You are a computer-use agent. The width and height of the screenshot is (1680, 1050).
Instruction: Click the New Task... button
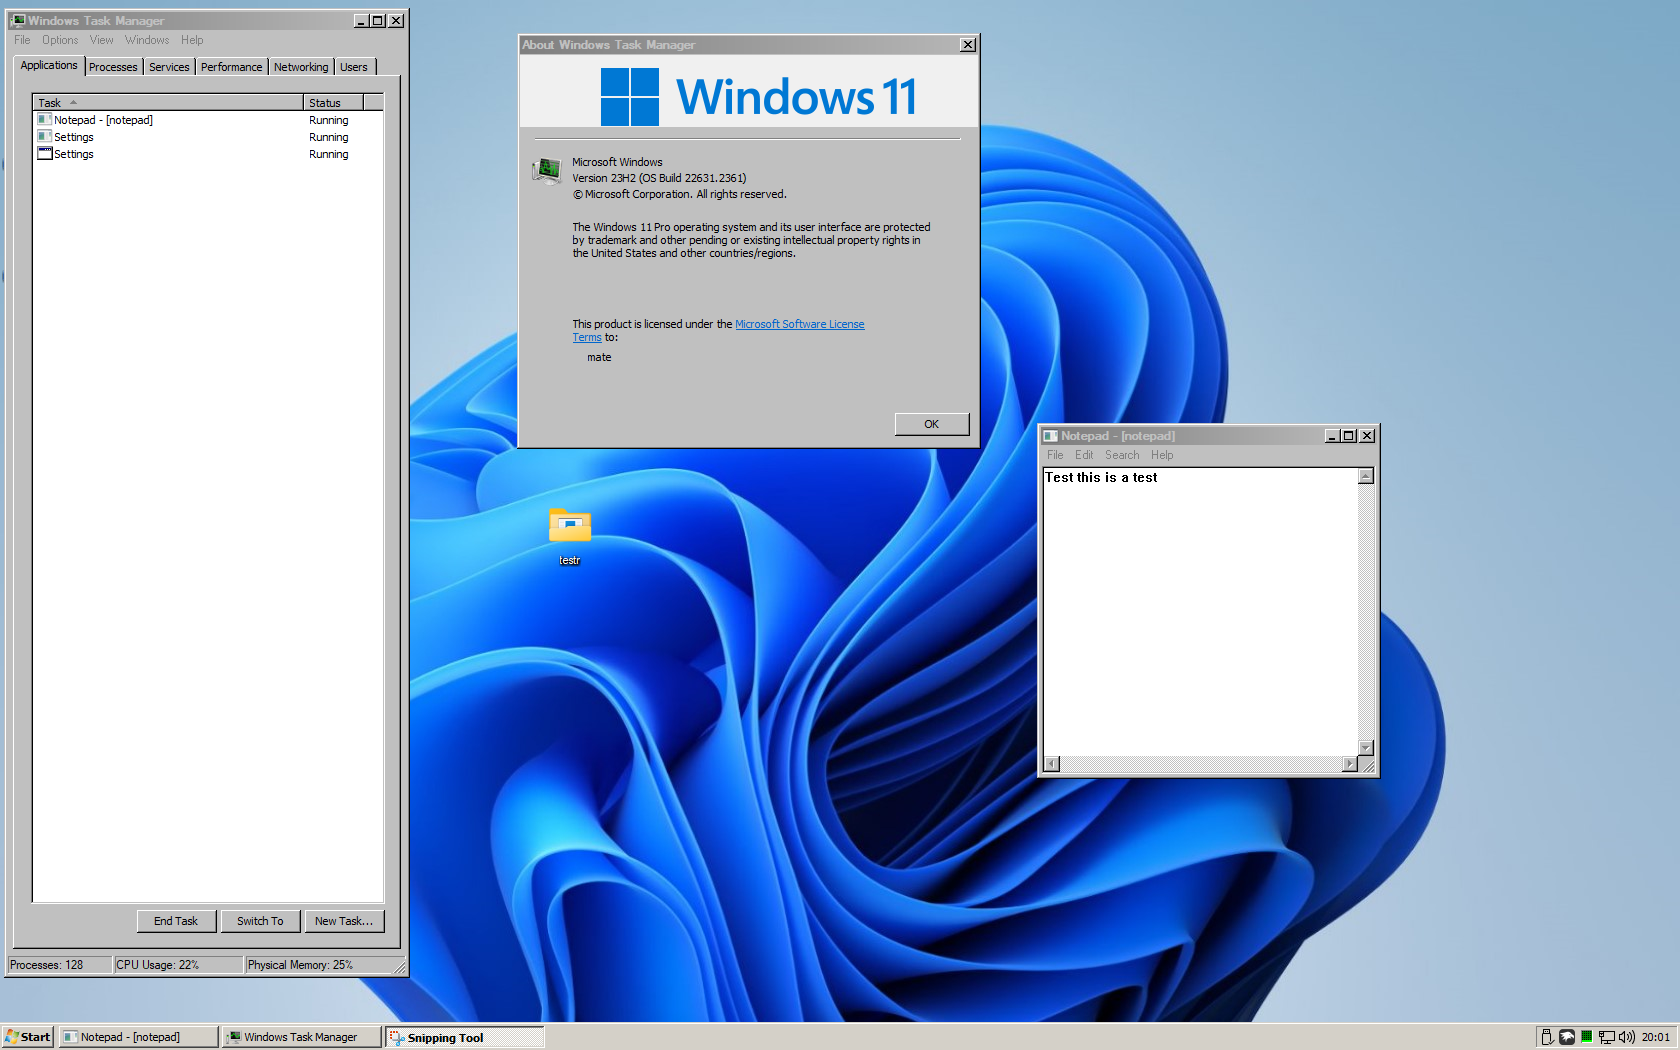[x=344, y=921]
